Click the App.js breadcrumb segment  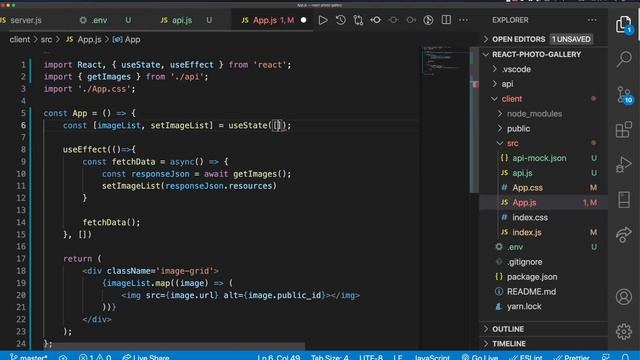84,40
